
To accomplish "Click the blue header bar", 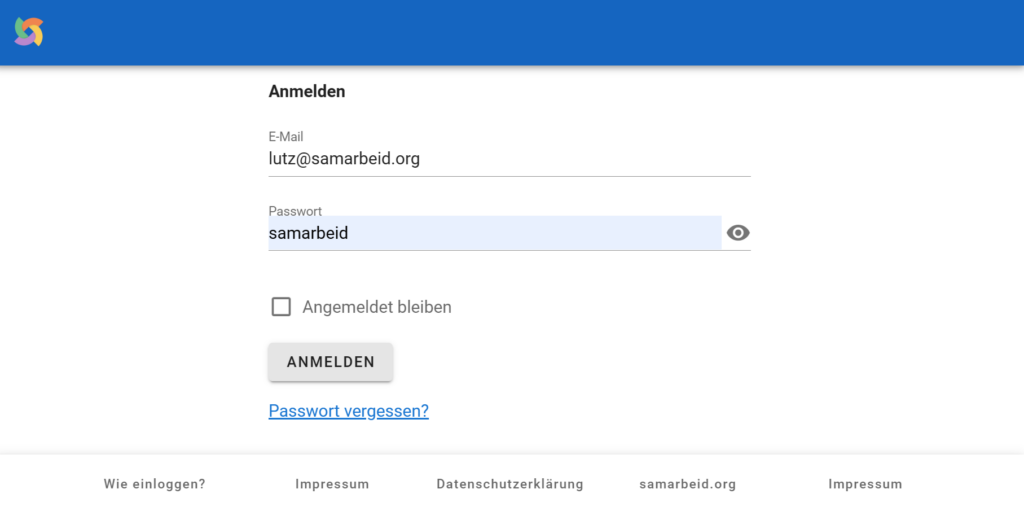I will pos(522,33).
